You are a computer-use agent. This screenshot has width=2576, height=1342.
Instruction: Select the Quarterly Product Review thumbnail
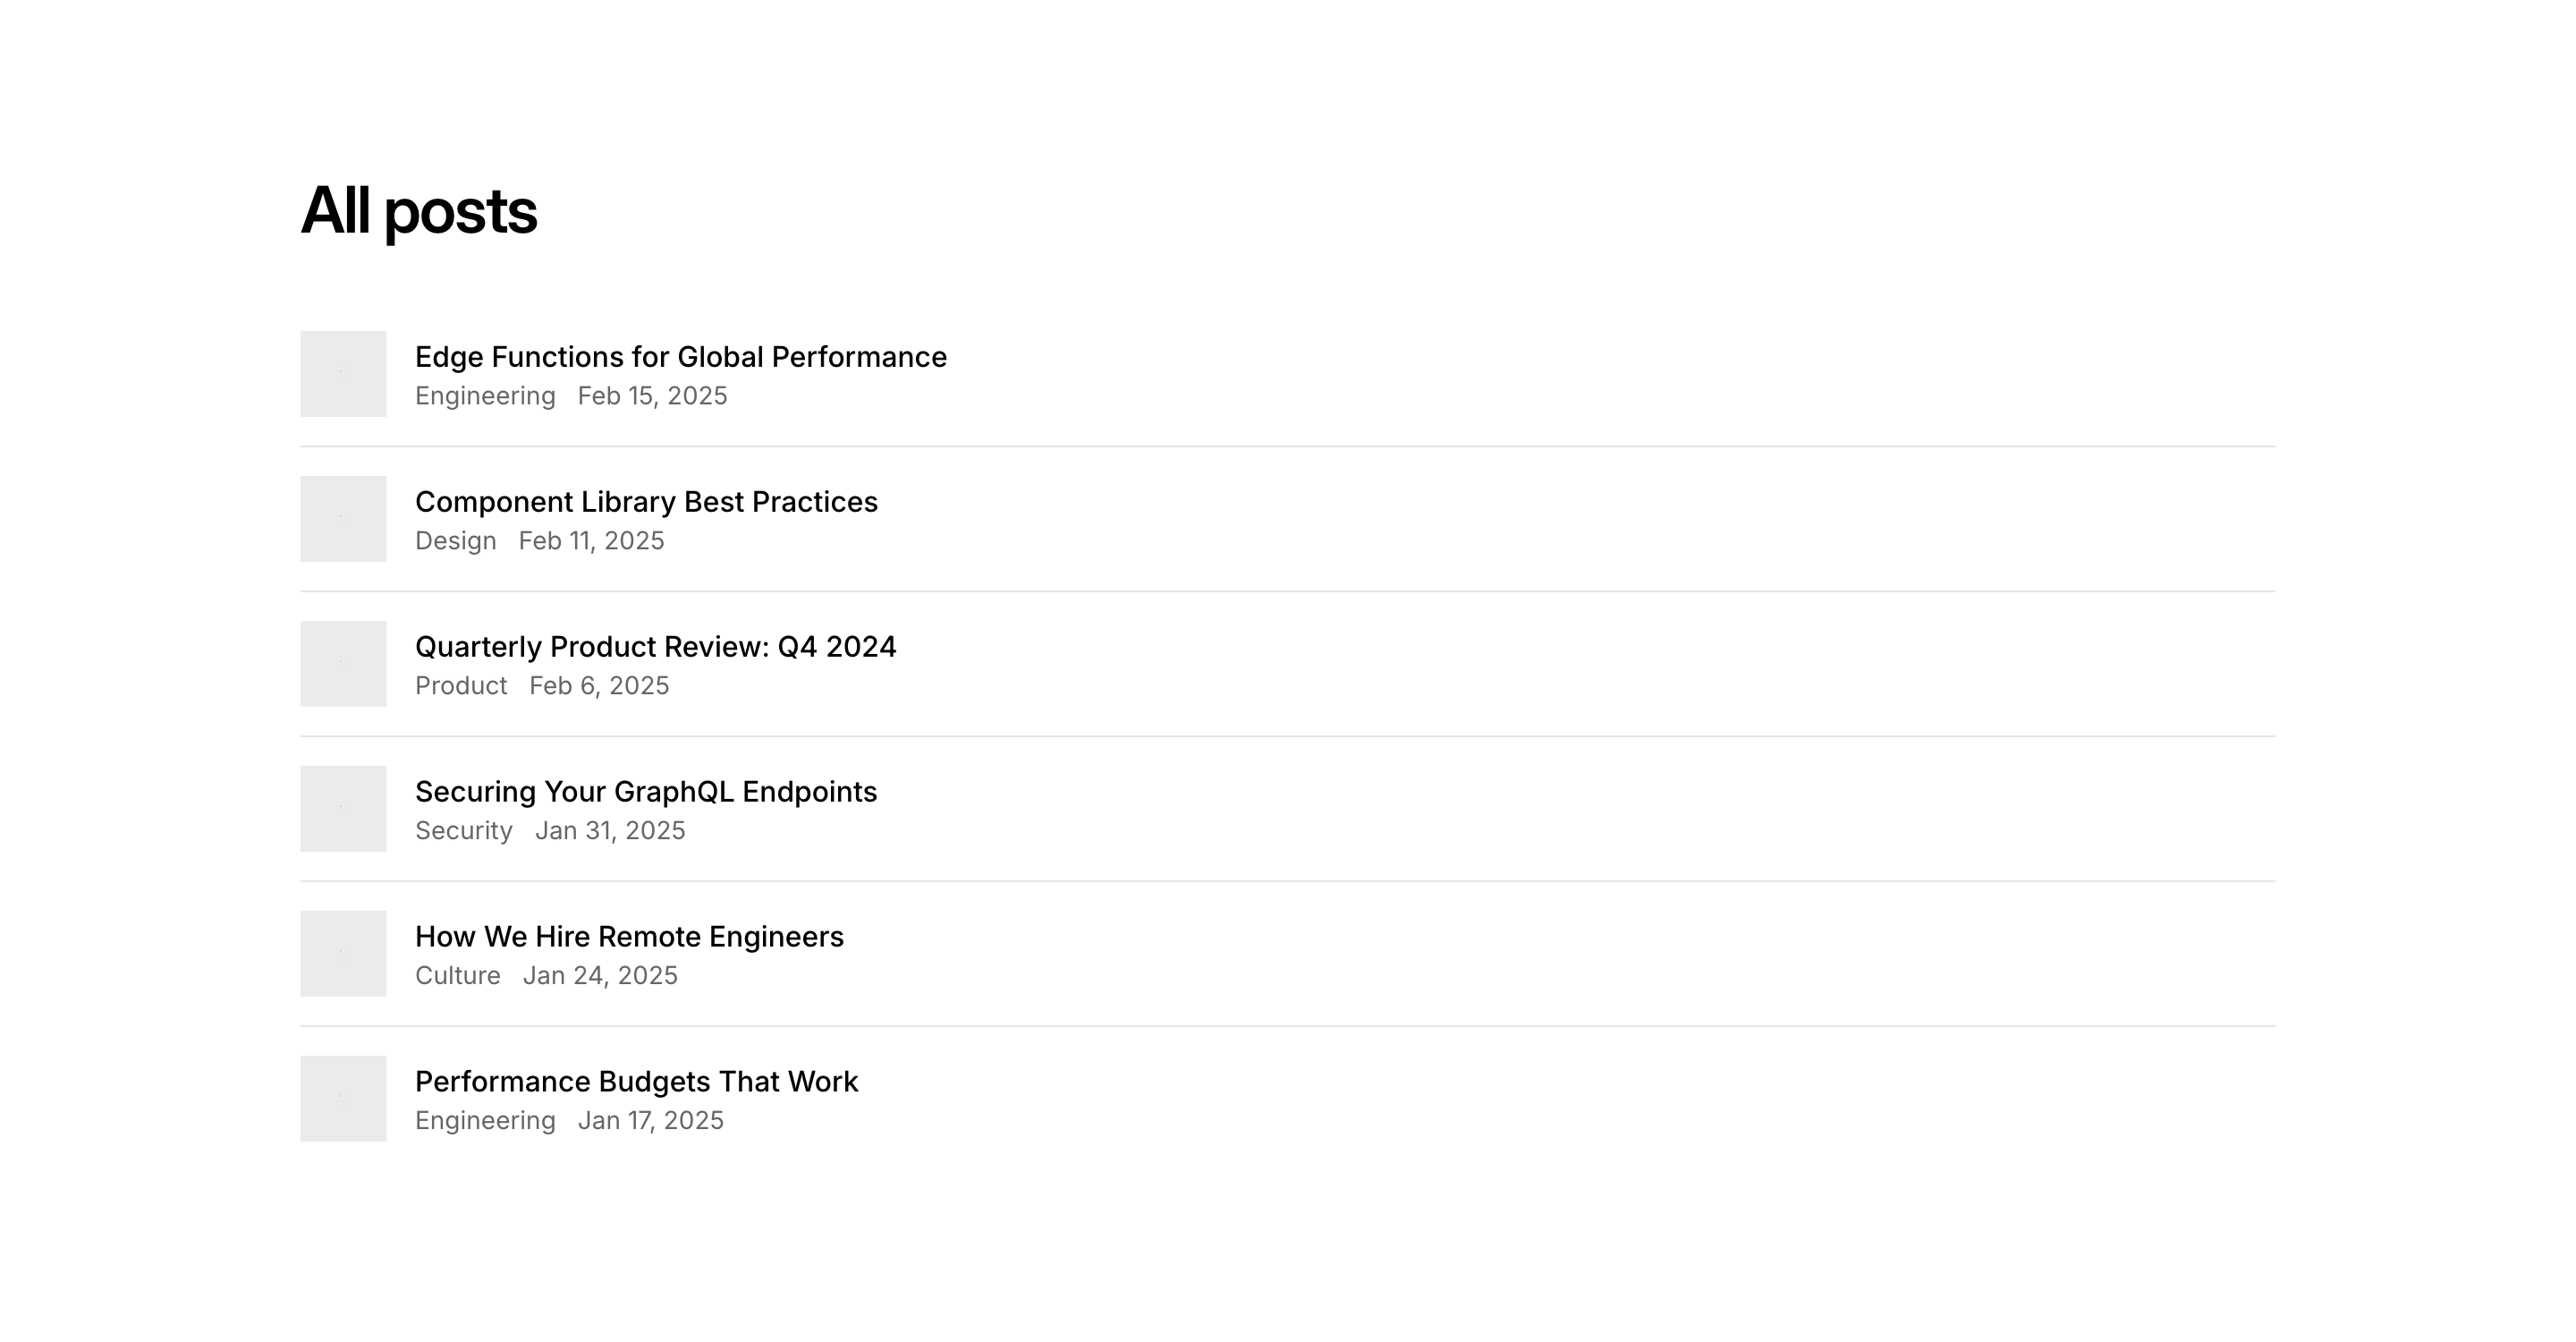(x=343, y=664)
